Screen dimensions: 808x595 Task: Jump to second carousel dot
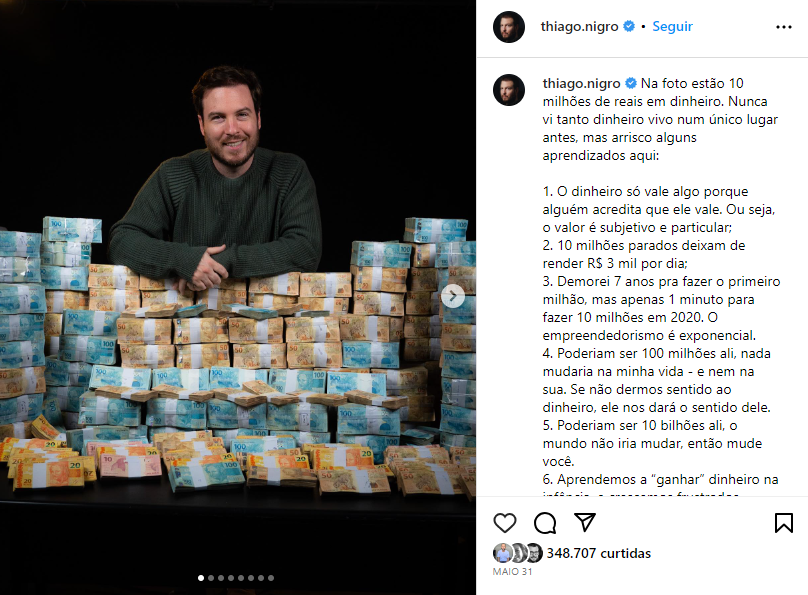211,578
